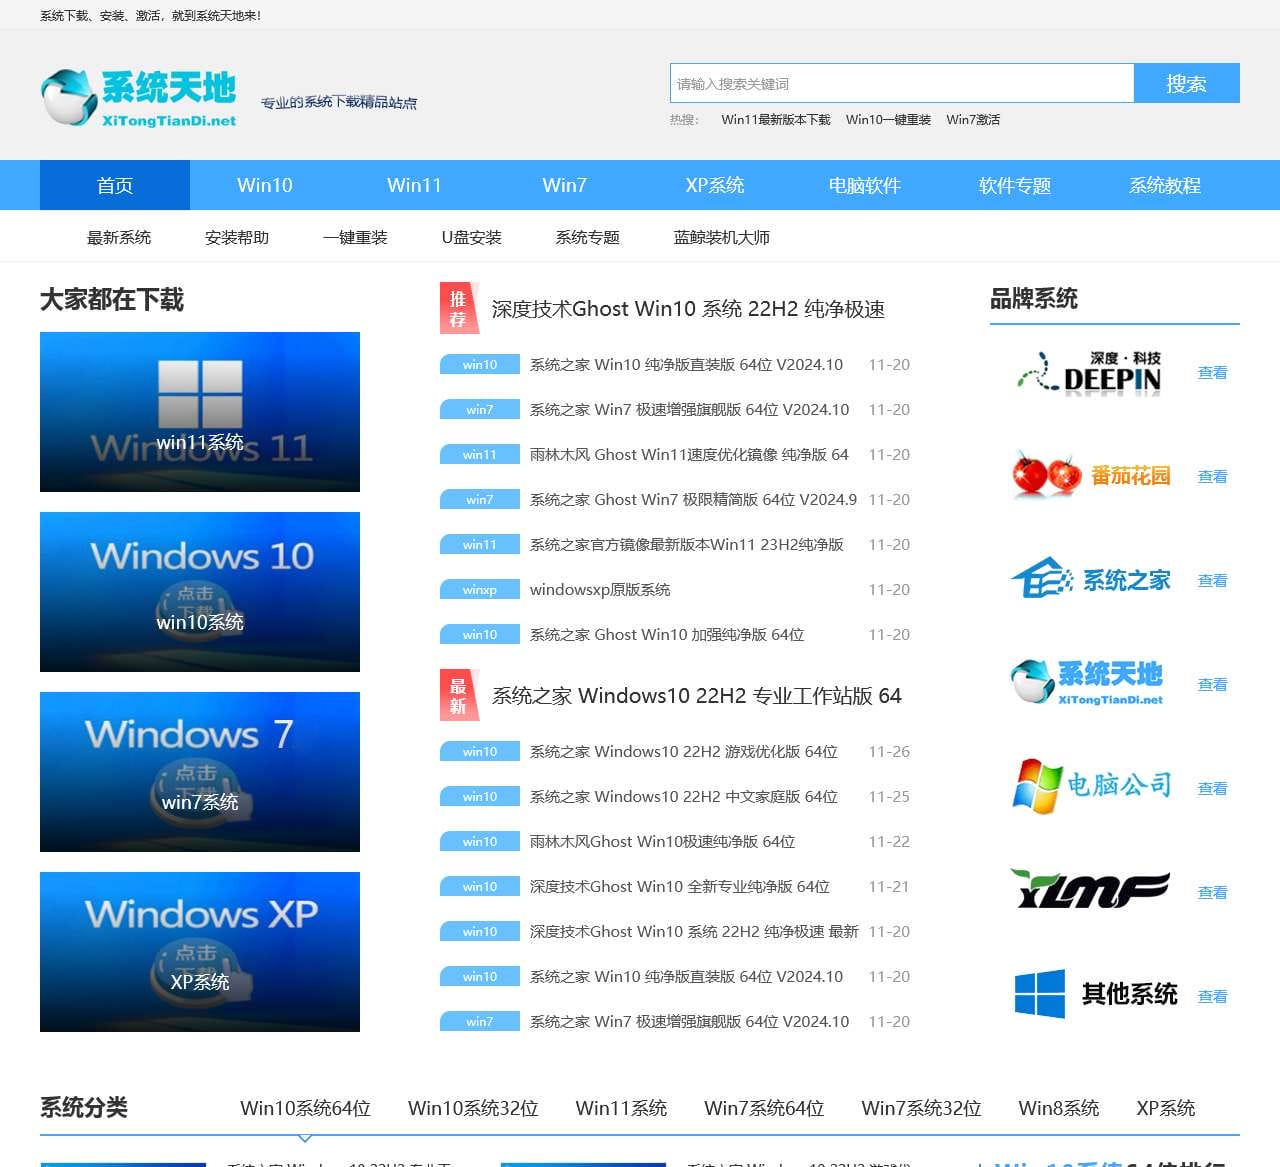1280x1167 pixels.
Task: Click hot search Win10一键重装
Action: (888, 120)
